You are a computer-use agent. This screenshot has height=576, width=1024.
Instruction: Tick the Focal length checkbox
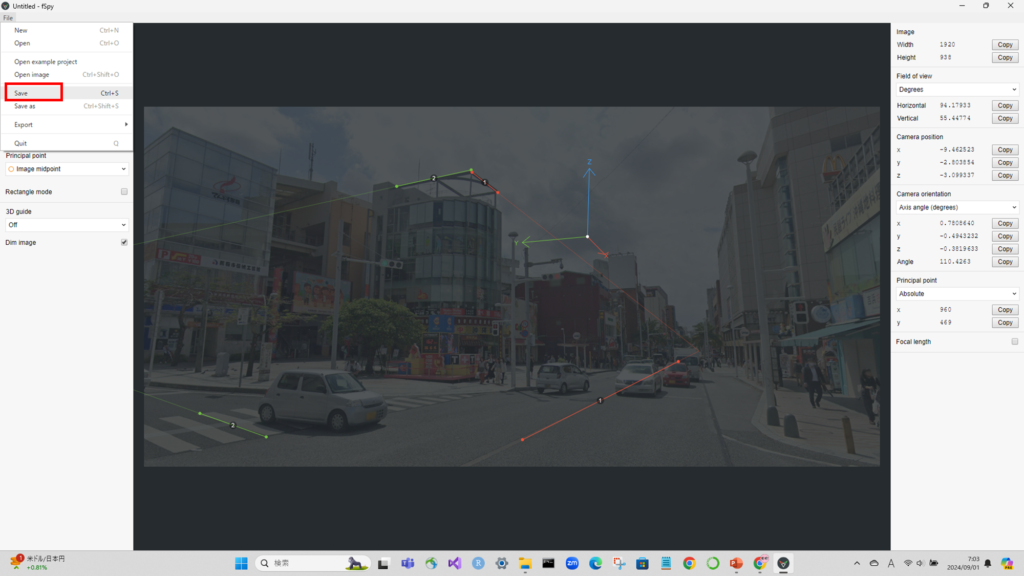(1015, 342)
